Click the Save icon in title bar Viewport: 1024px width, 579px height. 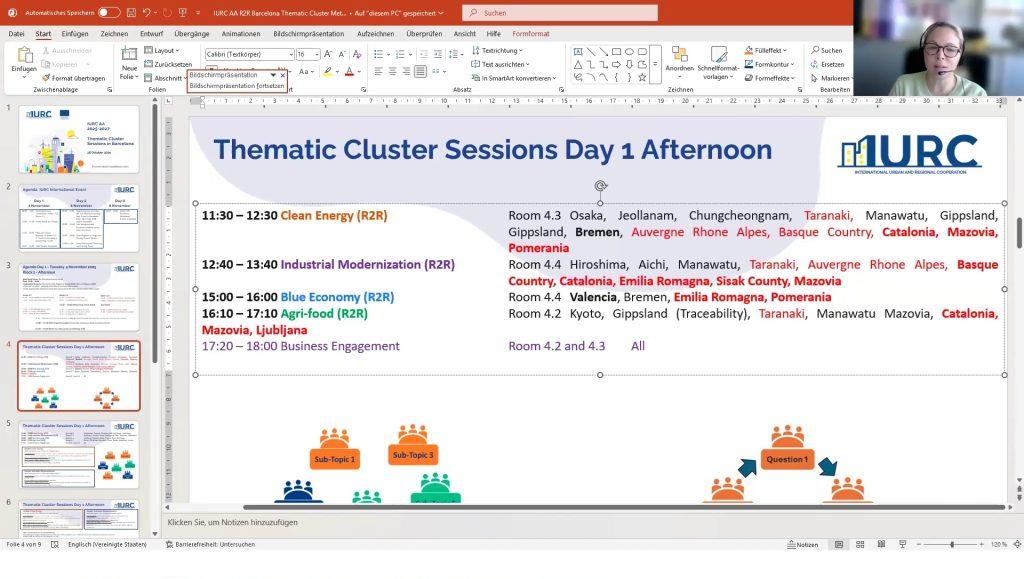(x=132, y=12)
